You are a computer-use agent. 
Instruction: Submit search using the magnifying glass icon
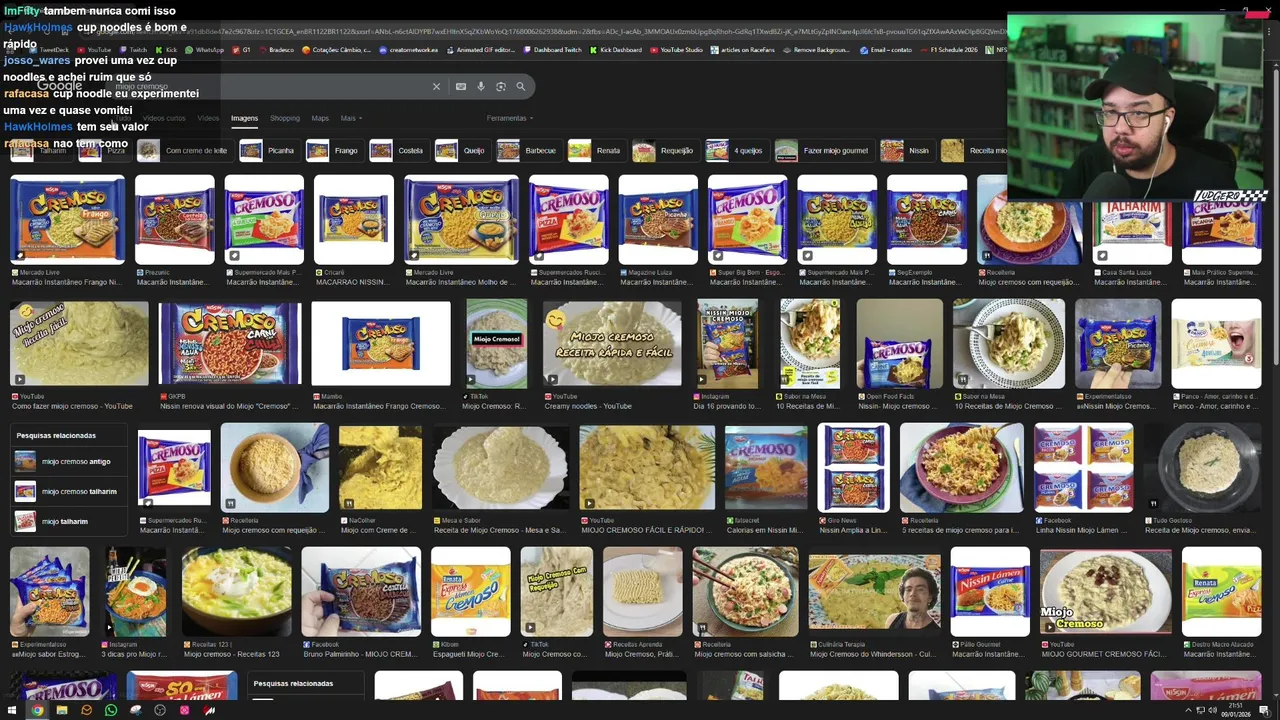click(x=521, y=87)
